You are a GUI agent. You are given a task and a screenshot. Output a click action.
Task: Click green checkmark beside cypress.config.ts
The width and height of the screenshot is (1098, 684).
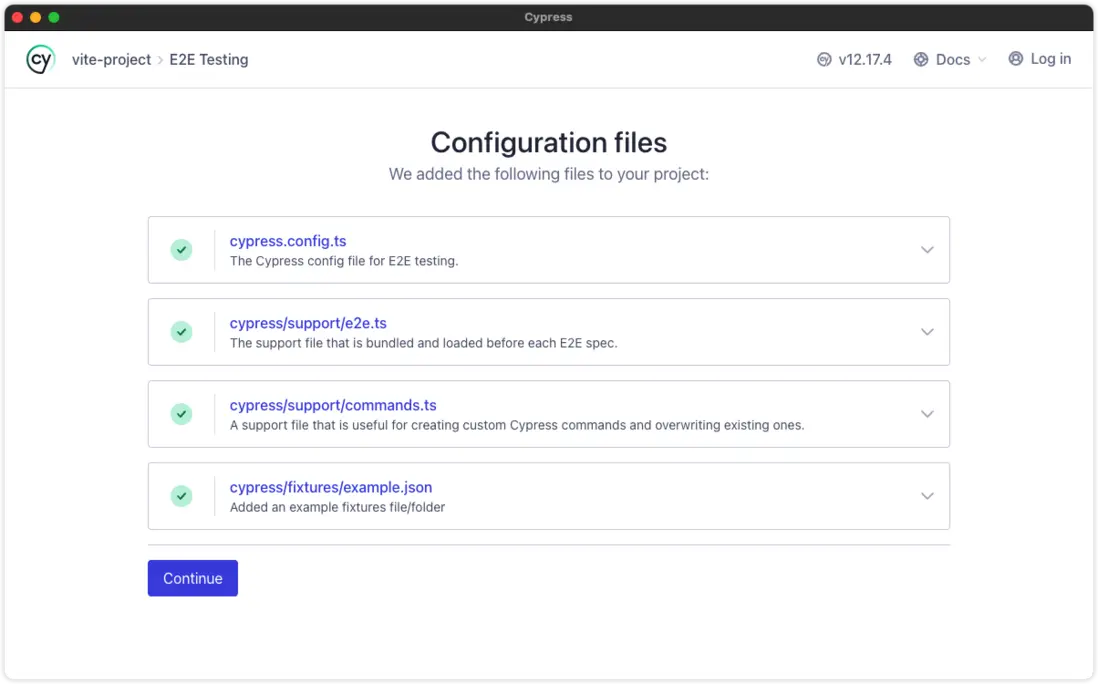tap(181, 250)
